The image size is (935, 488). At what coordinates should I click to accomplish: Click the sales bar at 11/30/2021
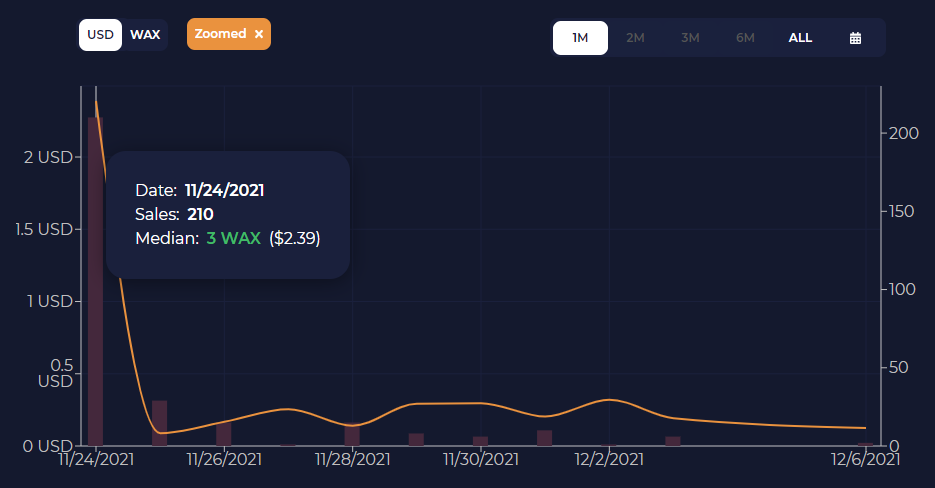481,441
